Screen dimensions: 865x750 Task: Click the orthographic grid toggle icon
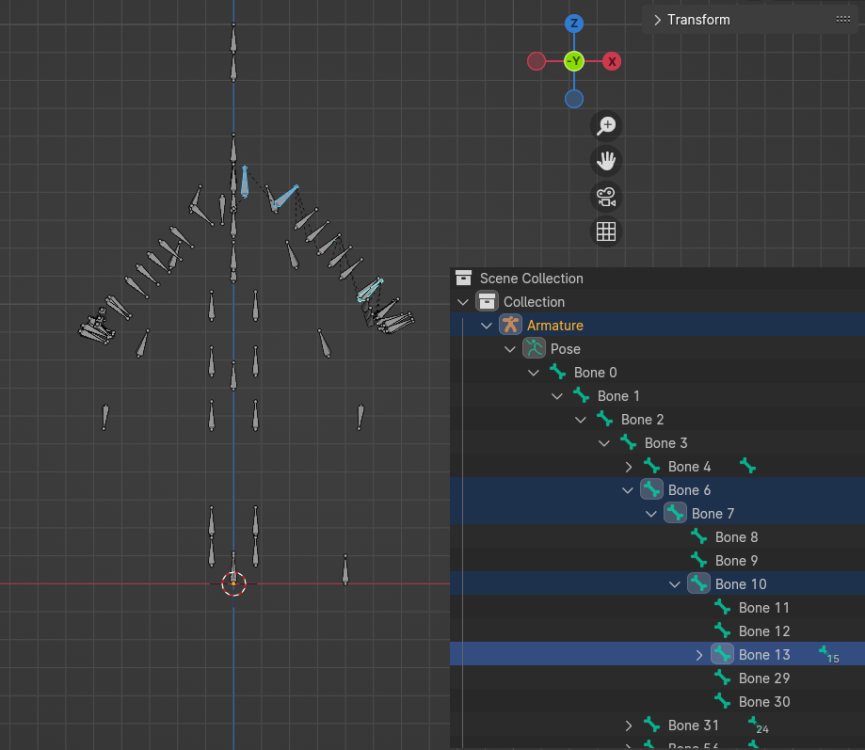pyautogui.click(x=605, y=231)
